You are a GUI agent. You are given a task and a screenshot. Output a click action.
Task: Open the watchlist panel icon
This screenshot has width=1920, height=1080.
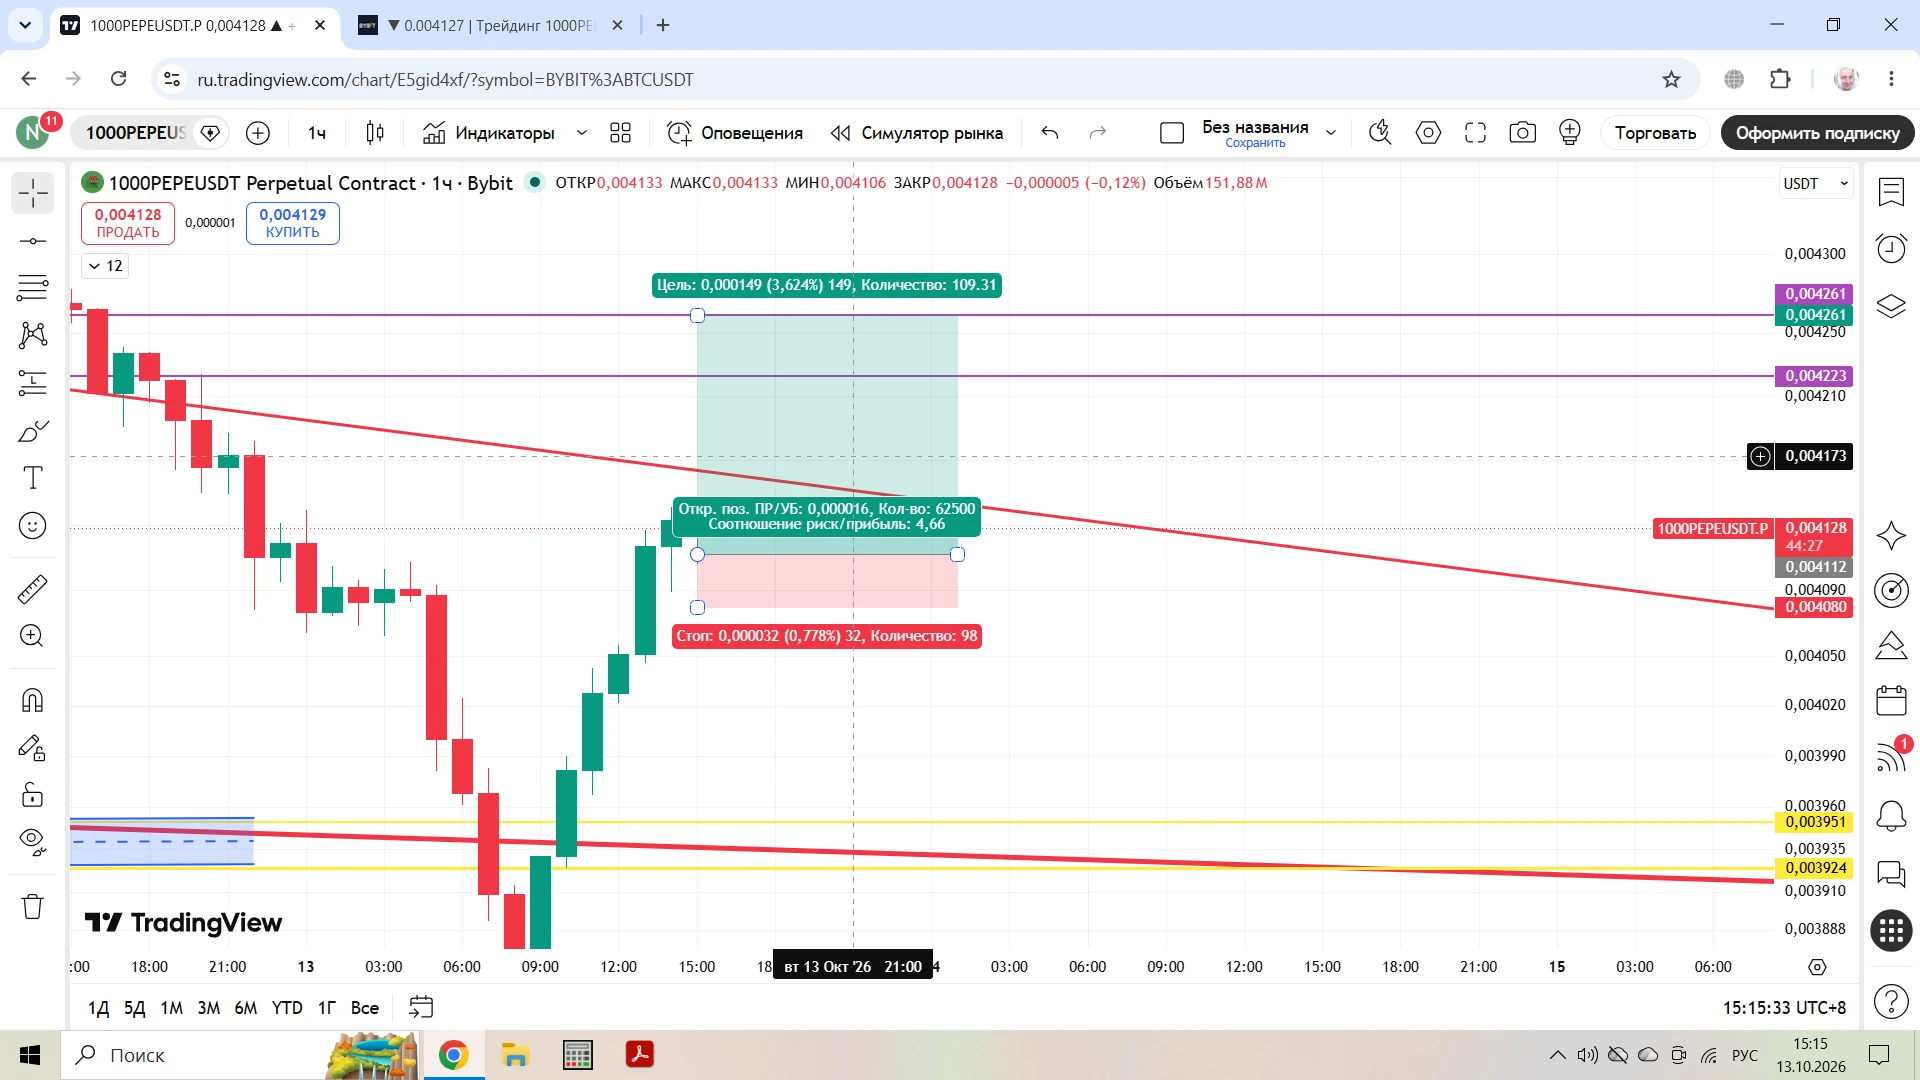point(1891,192)
